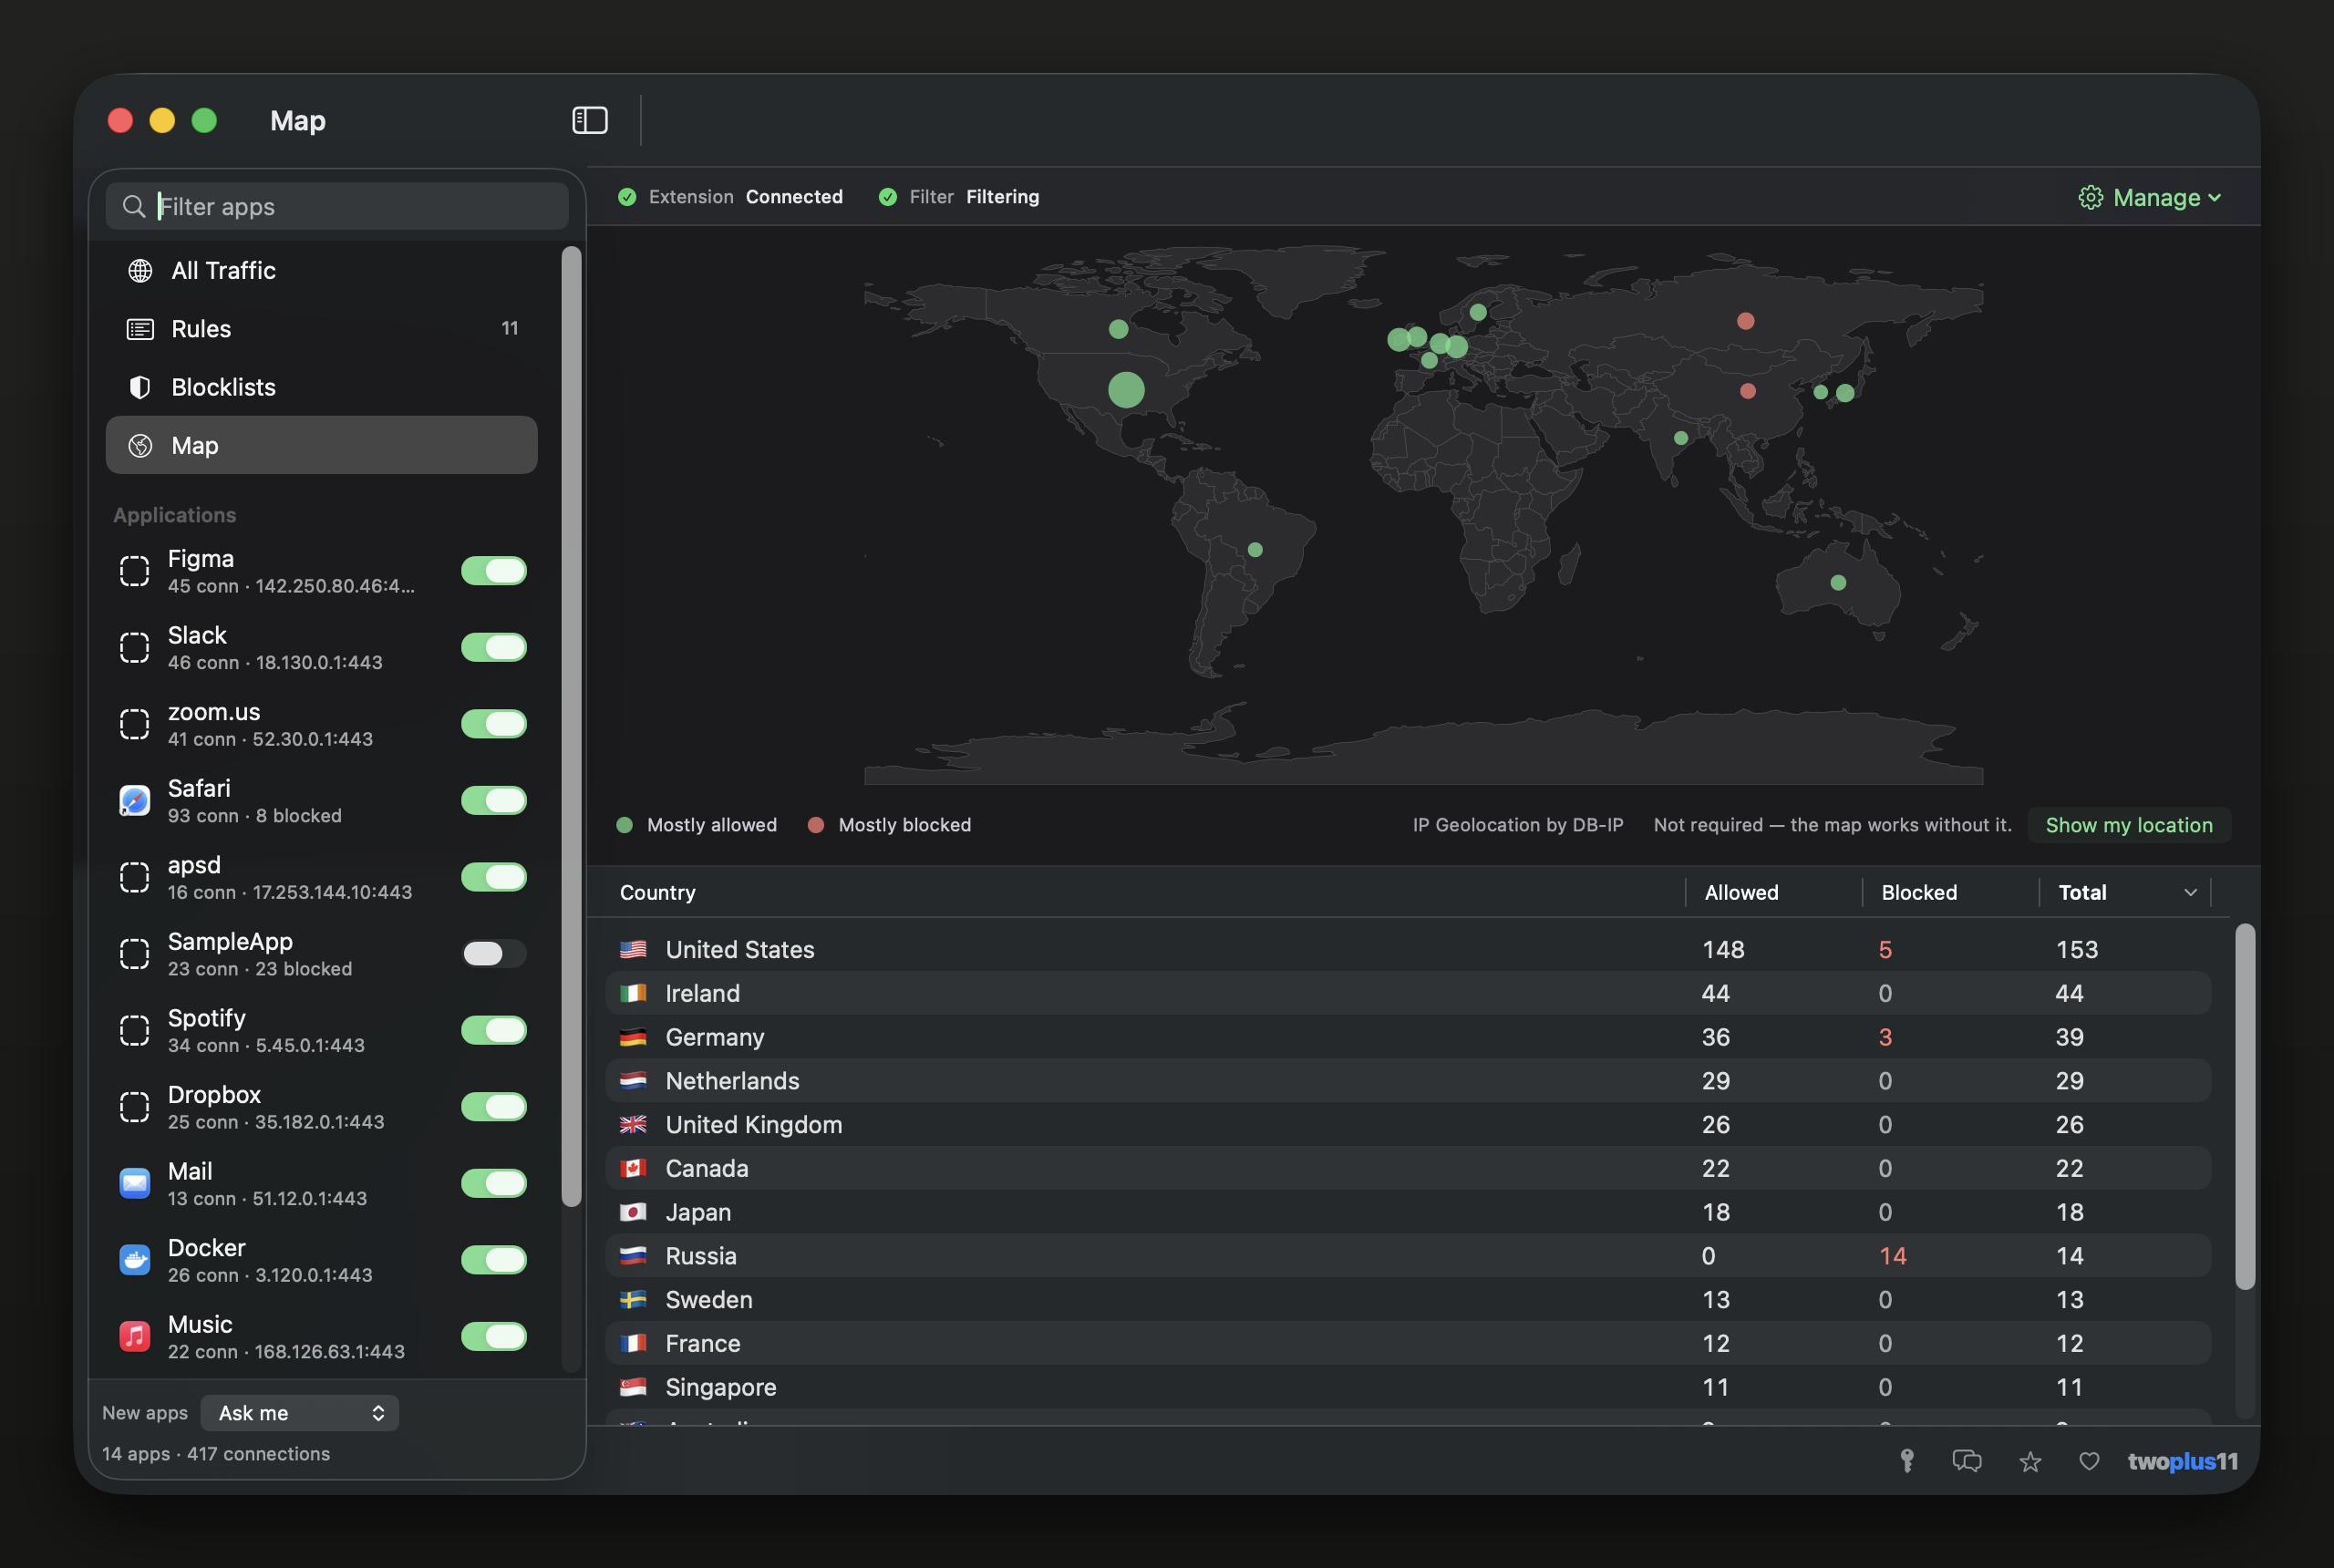Screen dimensions: 2334x1568
Task: Sort by the Blocked column header
Action: 1919,892
